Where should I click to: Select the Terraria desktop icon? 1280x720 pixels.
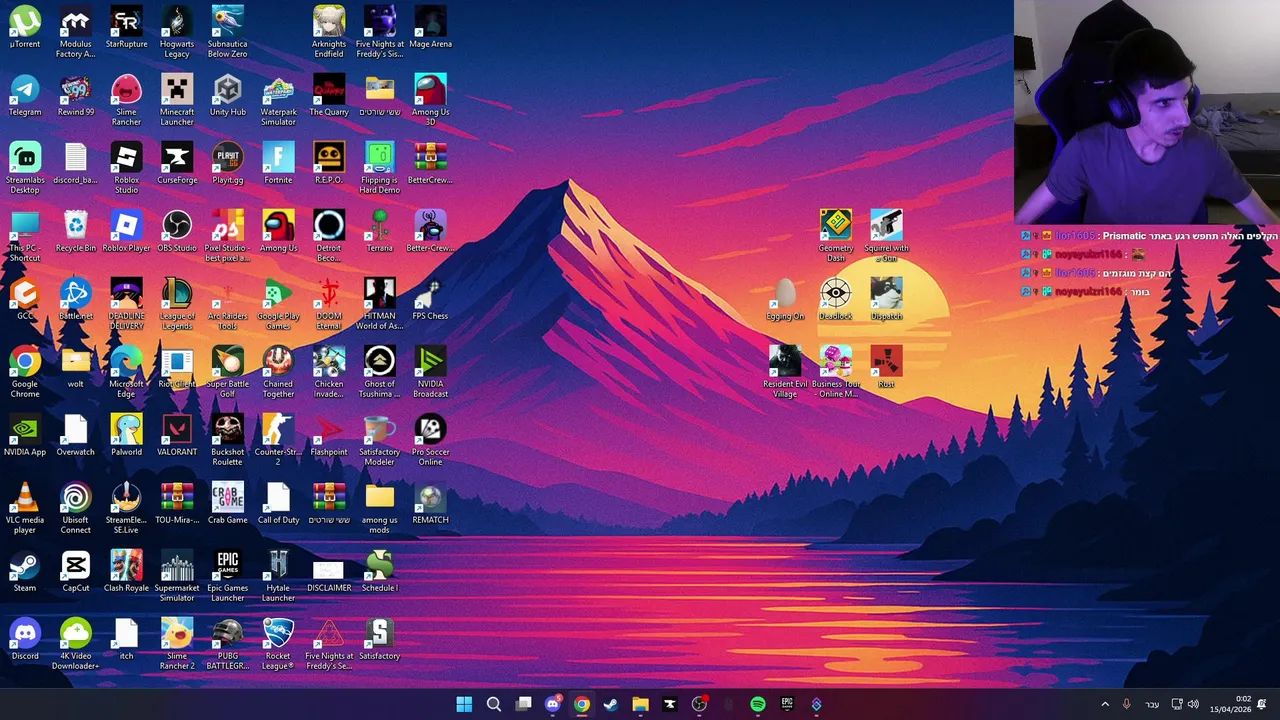point(380,232)
